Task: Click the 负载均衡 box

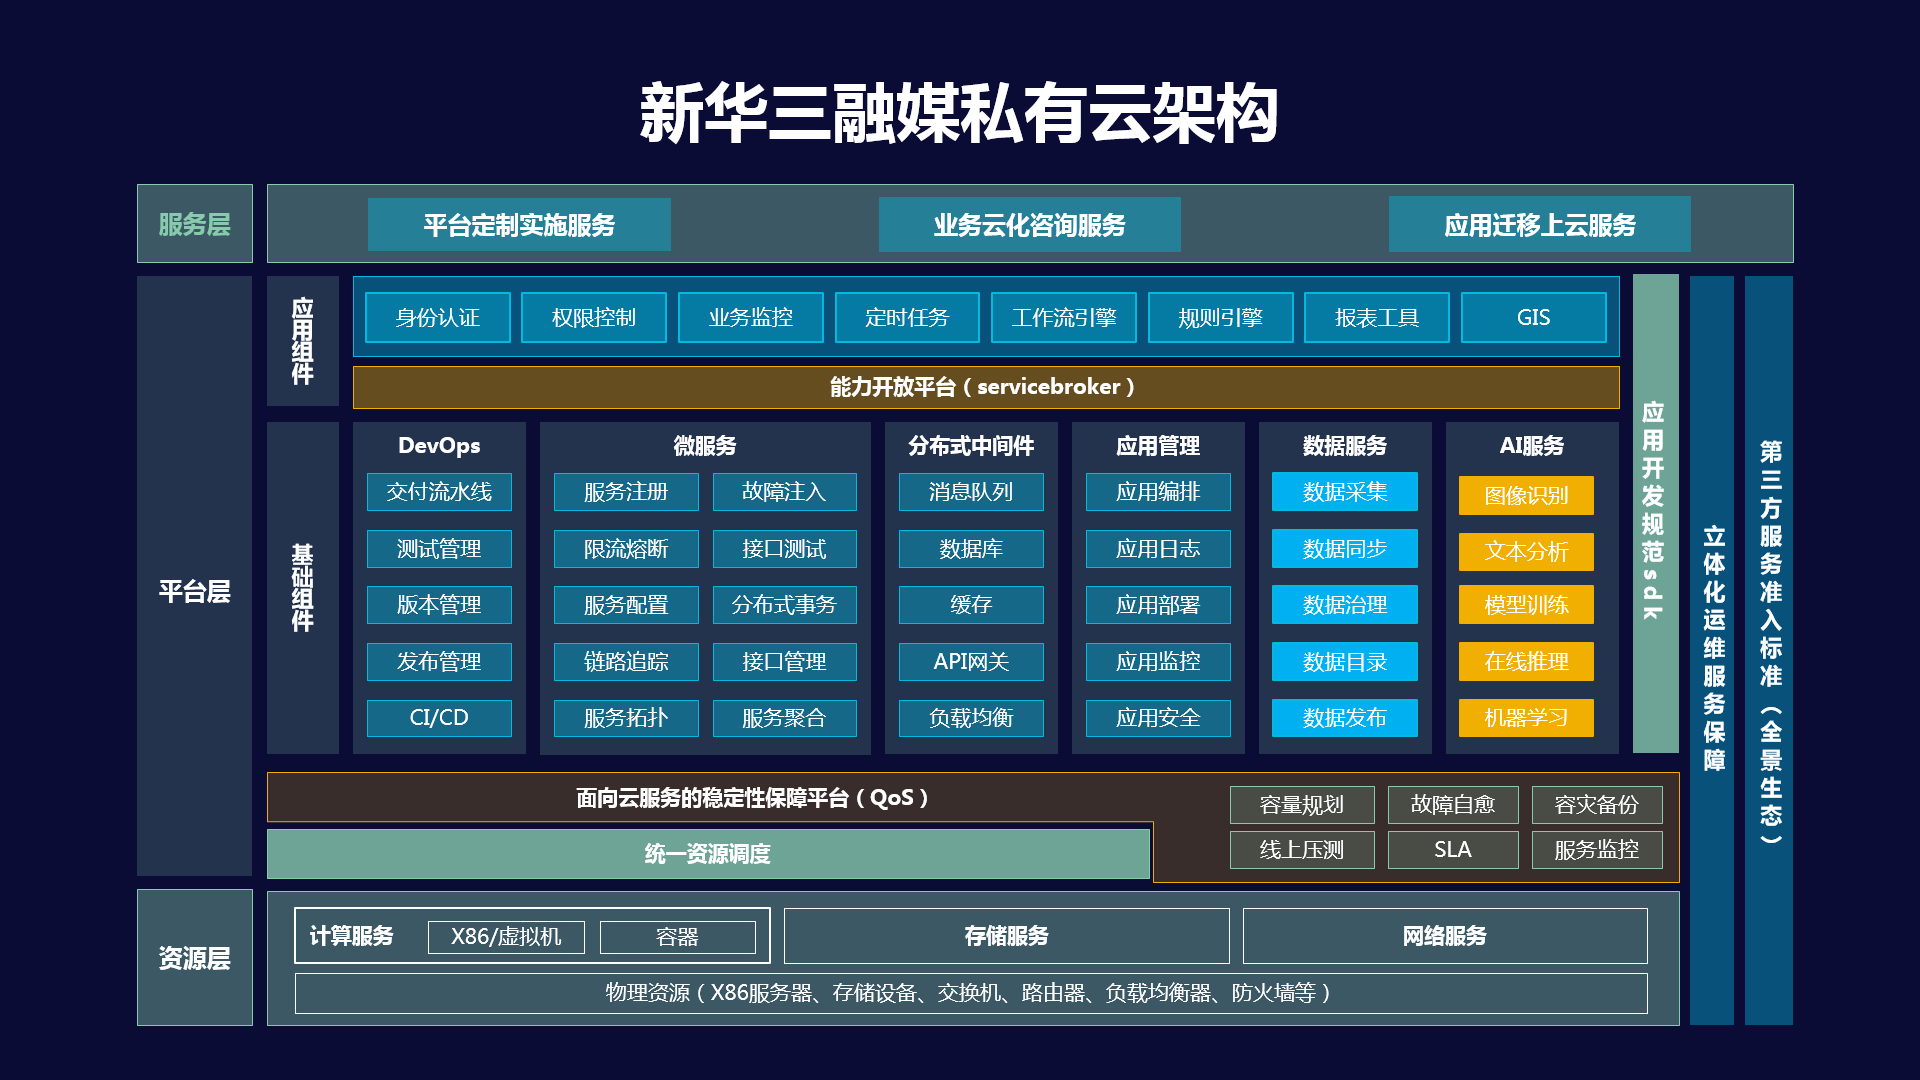Action: coord(971,718)
